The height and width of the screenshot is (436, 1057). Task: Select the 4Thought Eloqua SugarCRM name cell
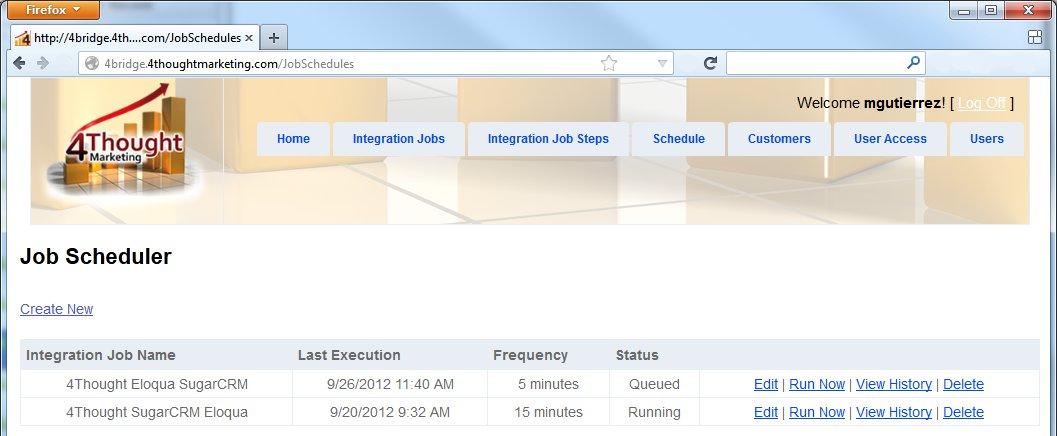click(157, 384)
